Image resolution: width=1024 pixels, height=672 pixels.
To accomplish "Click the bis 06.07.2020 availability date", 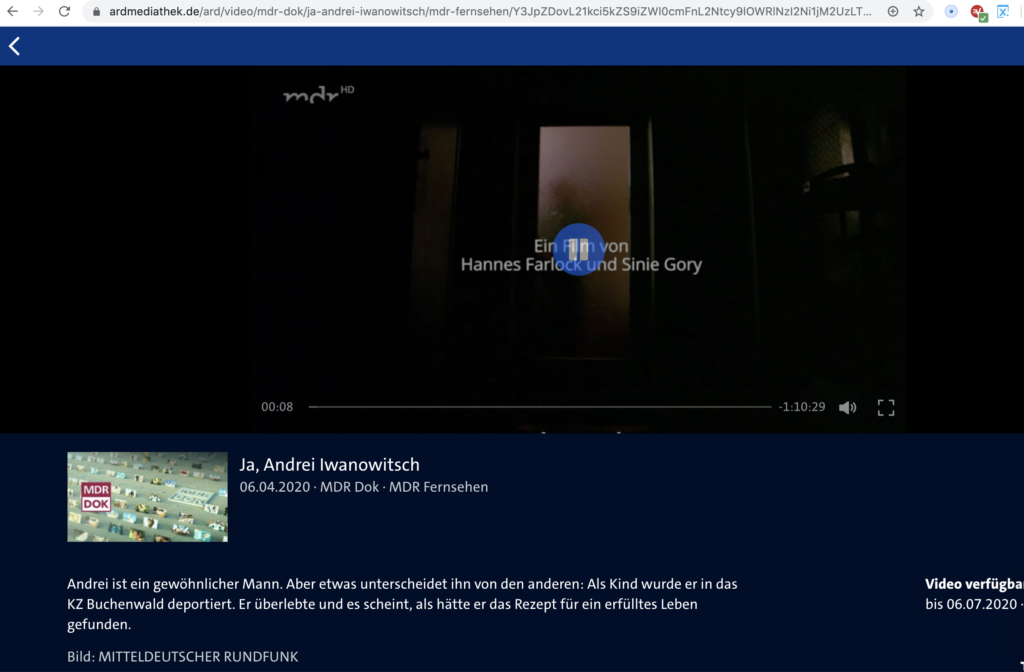I will pyautogui.click(x=971, y=604).
